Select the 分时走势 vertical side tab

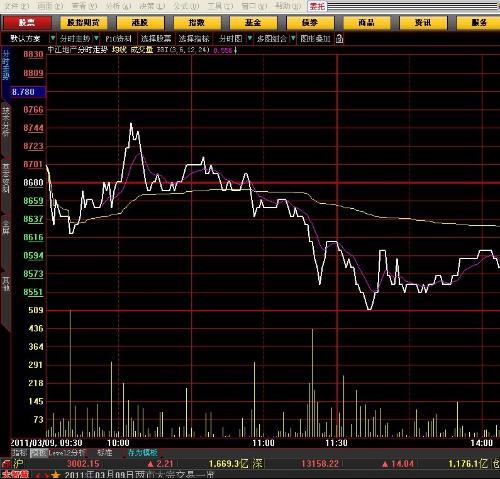pos(6,65)
